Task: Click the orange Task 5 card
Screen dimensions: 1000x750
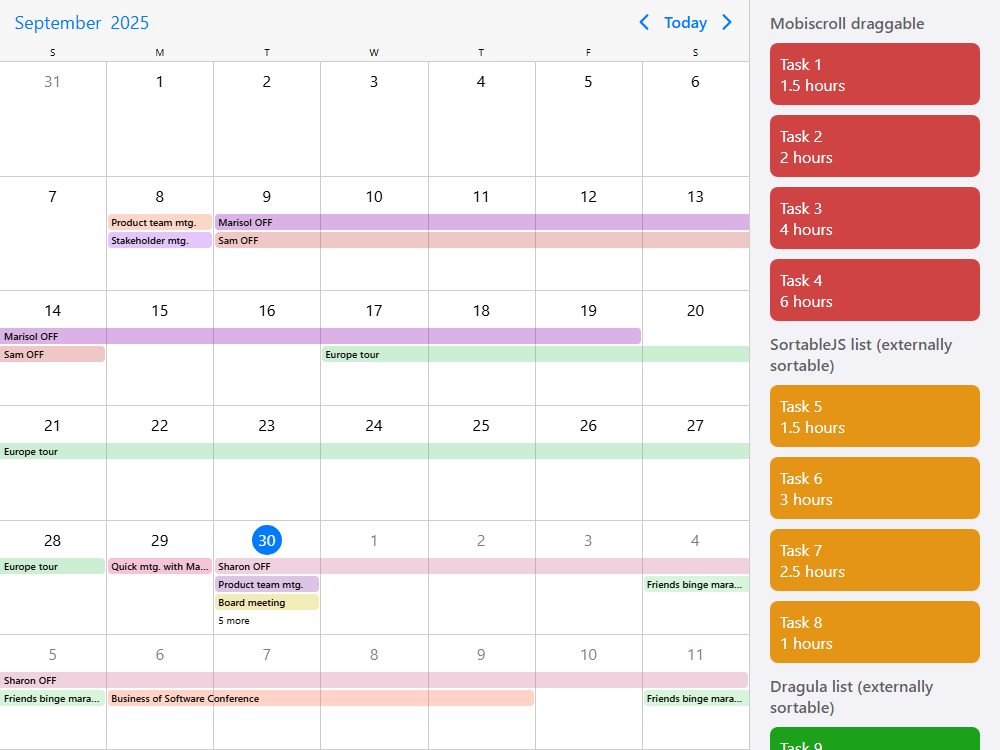Action: [874, 416]
